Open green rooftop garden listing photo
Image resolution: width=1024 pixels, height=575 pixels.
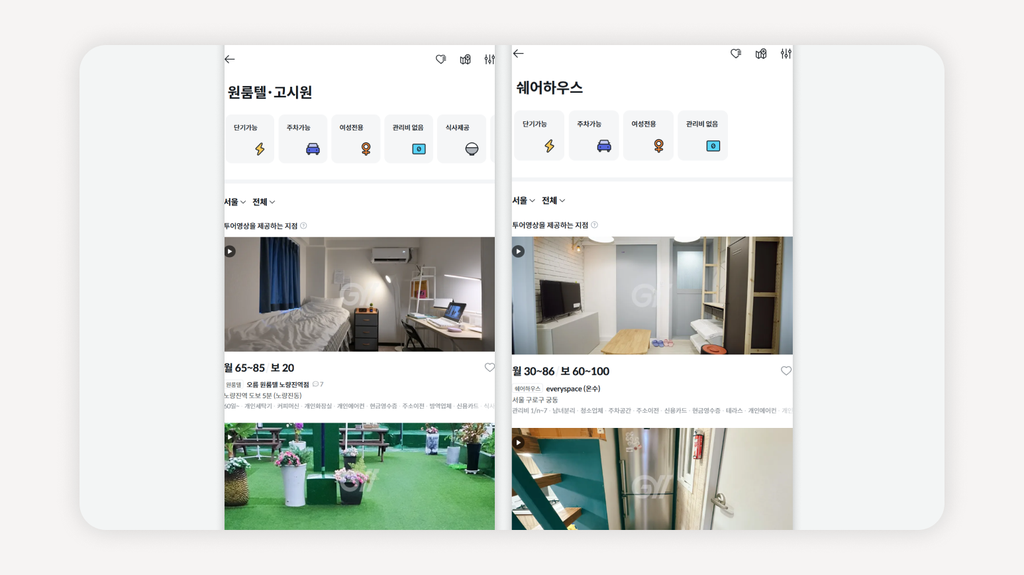(x=360, y=476)
